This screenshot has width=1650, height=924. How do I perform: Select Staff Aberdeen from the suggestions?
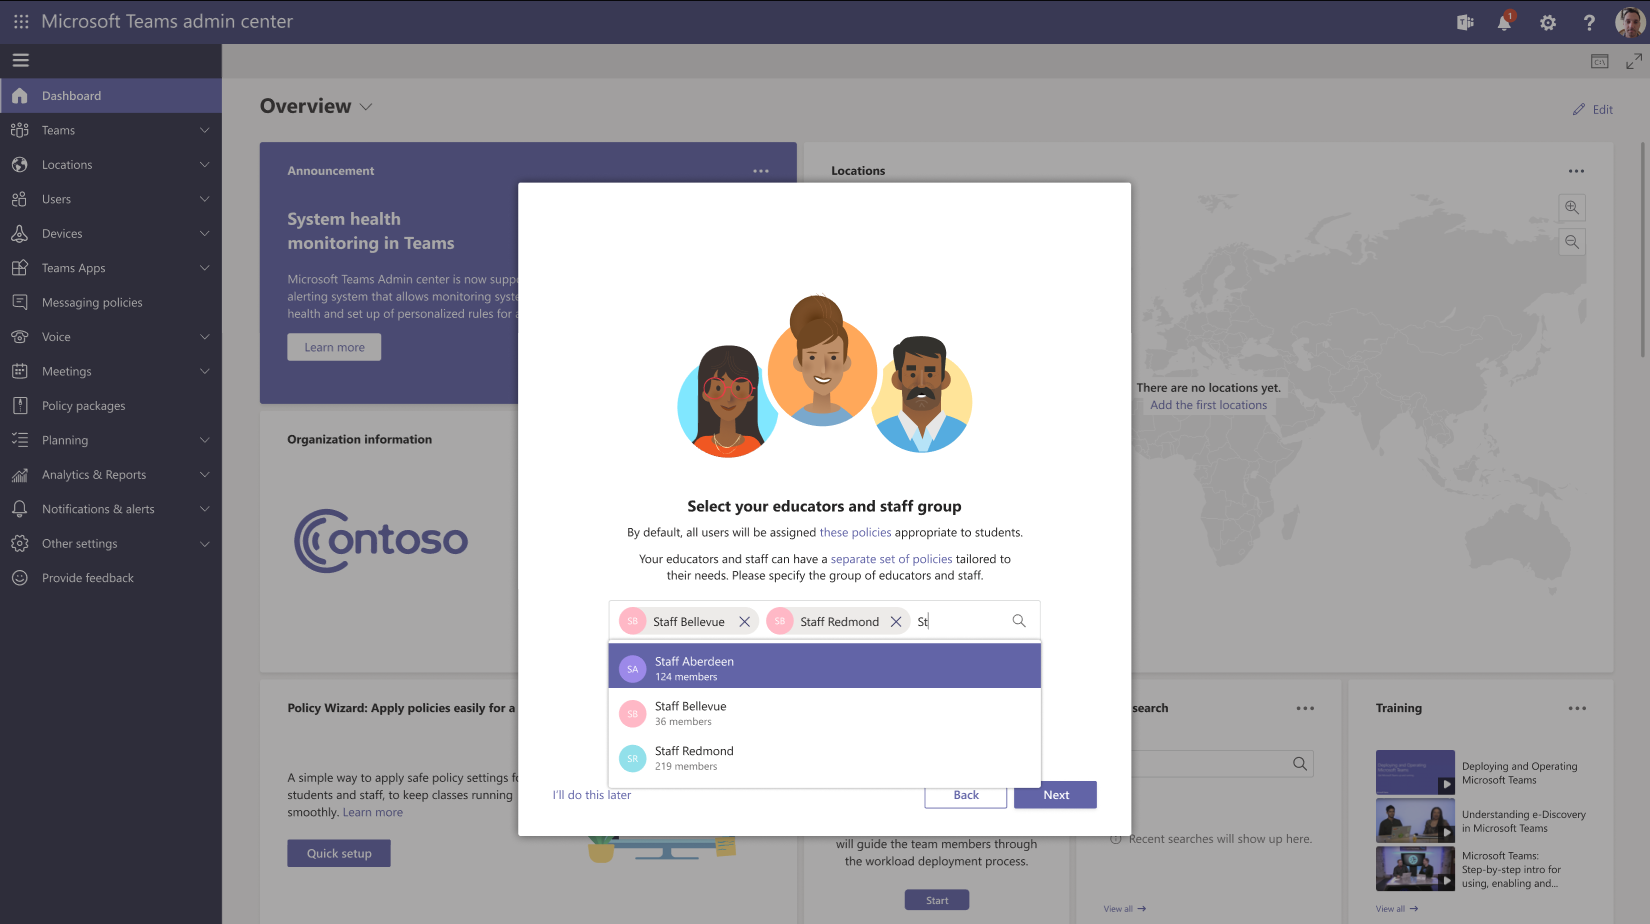point(694,665)
